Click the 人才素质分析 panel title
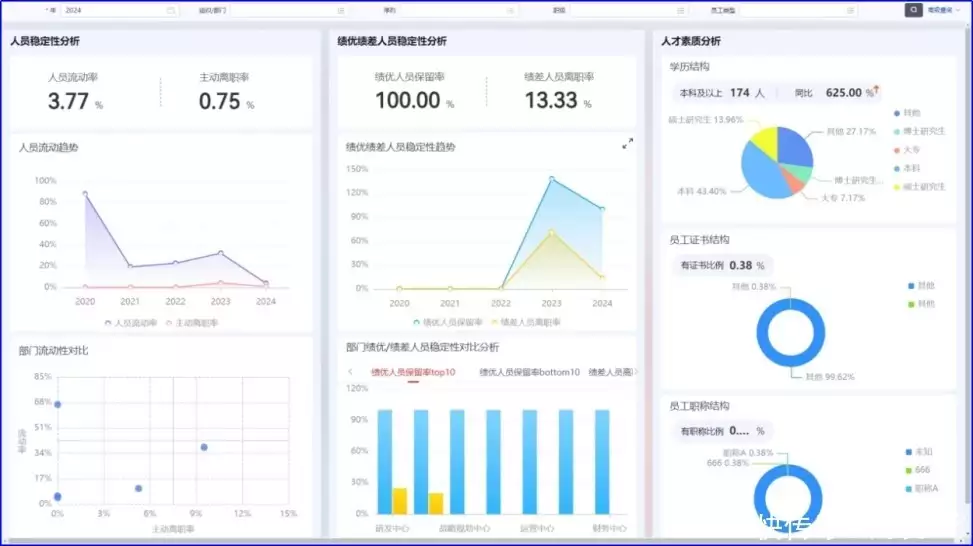Image resolution: width=973 pixels, height=546 pixels. point(691,41)
